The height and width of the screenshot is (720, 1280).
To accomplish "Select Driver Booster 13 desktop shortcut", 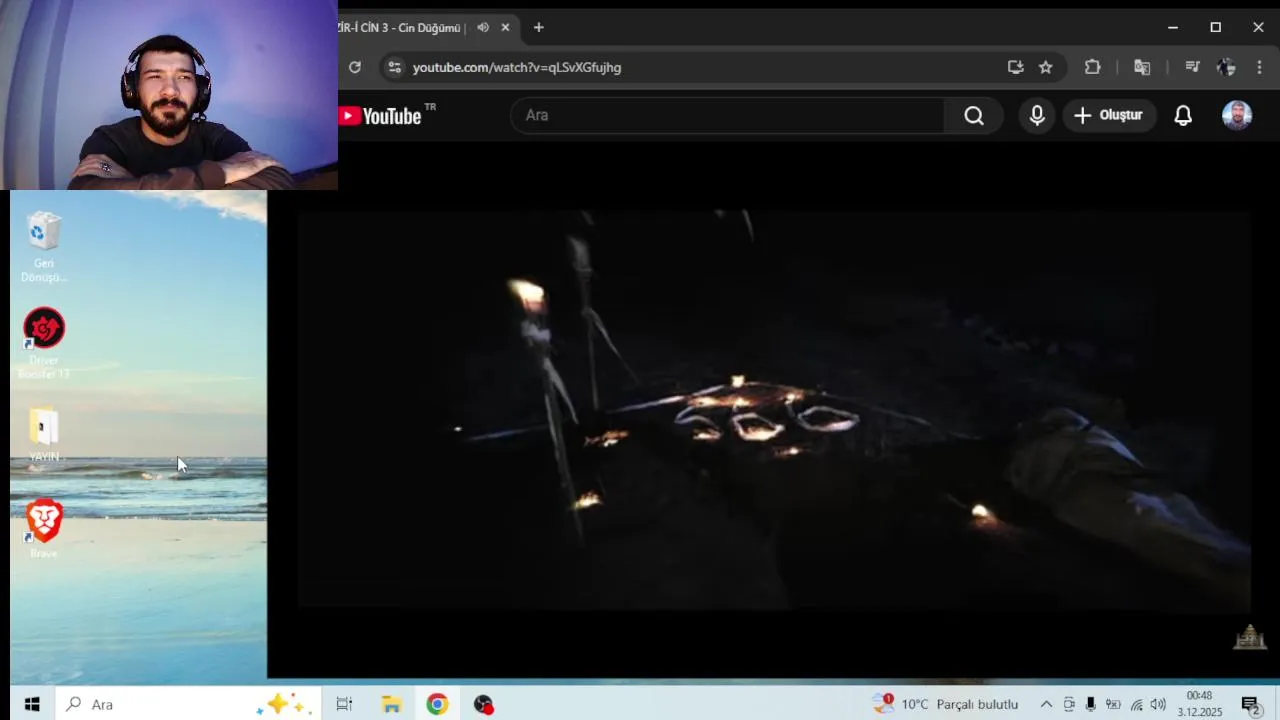I will 44,343.
